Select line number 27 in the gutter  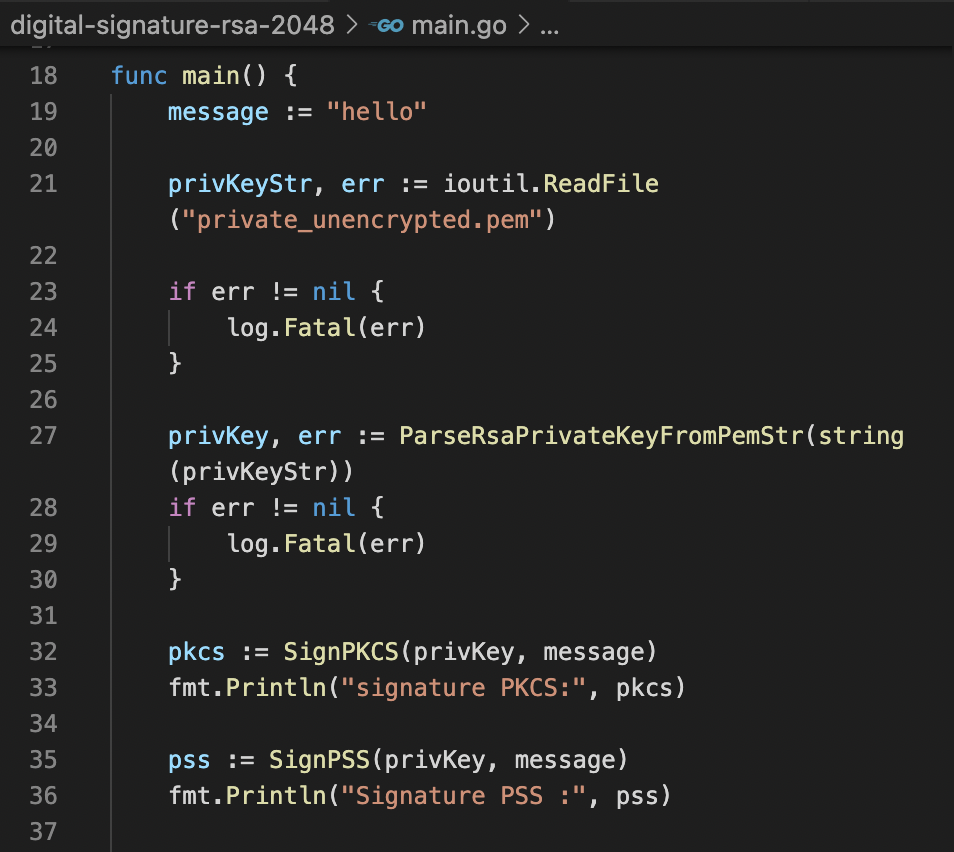point(44,436)
